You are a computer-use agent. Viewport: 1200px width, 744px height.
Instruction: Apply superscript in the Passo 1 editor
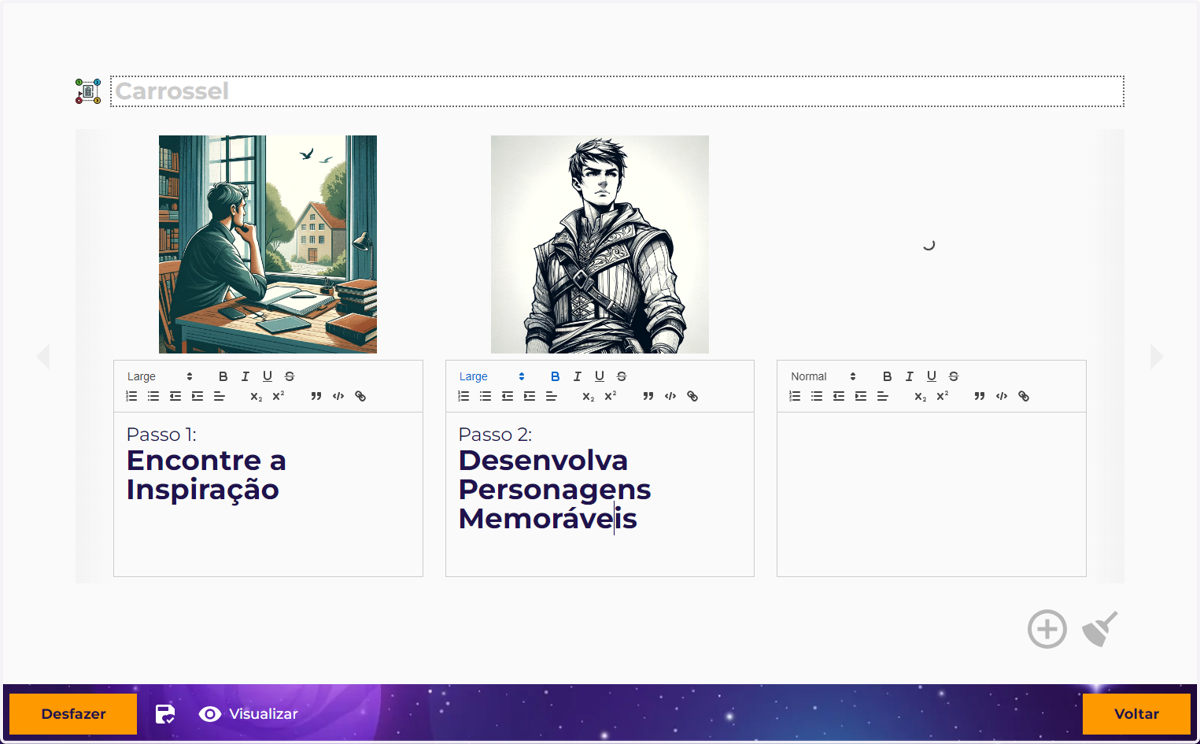click(x=278, y=397)
